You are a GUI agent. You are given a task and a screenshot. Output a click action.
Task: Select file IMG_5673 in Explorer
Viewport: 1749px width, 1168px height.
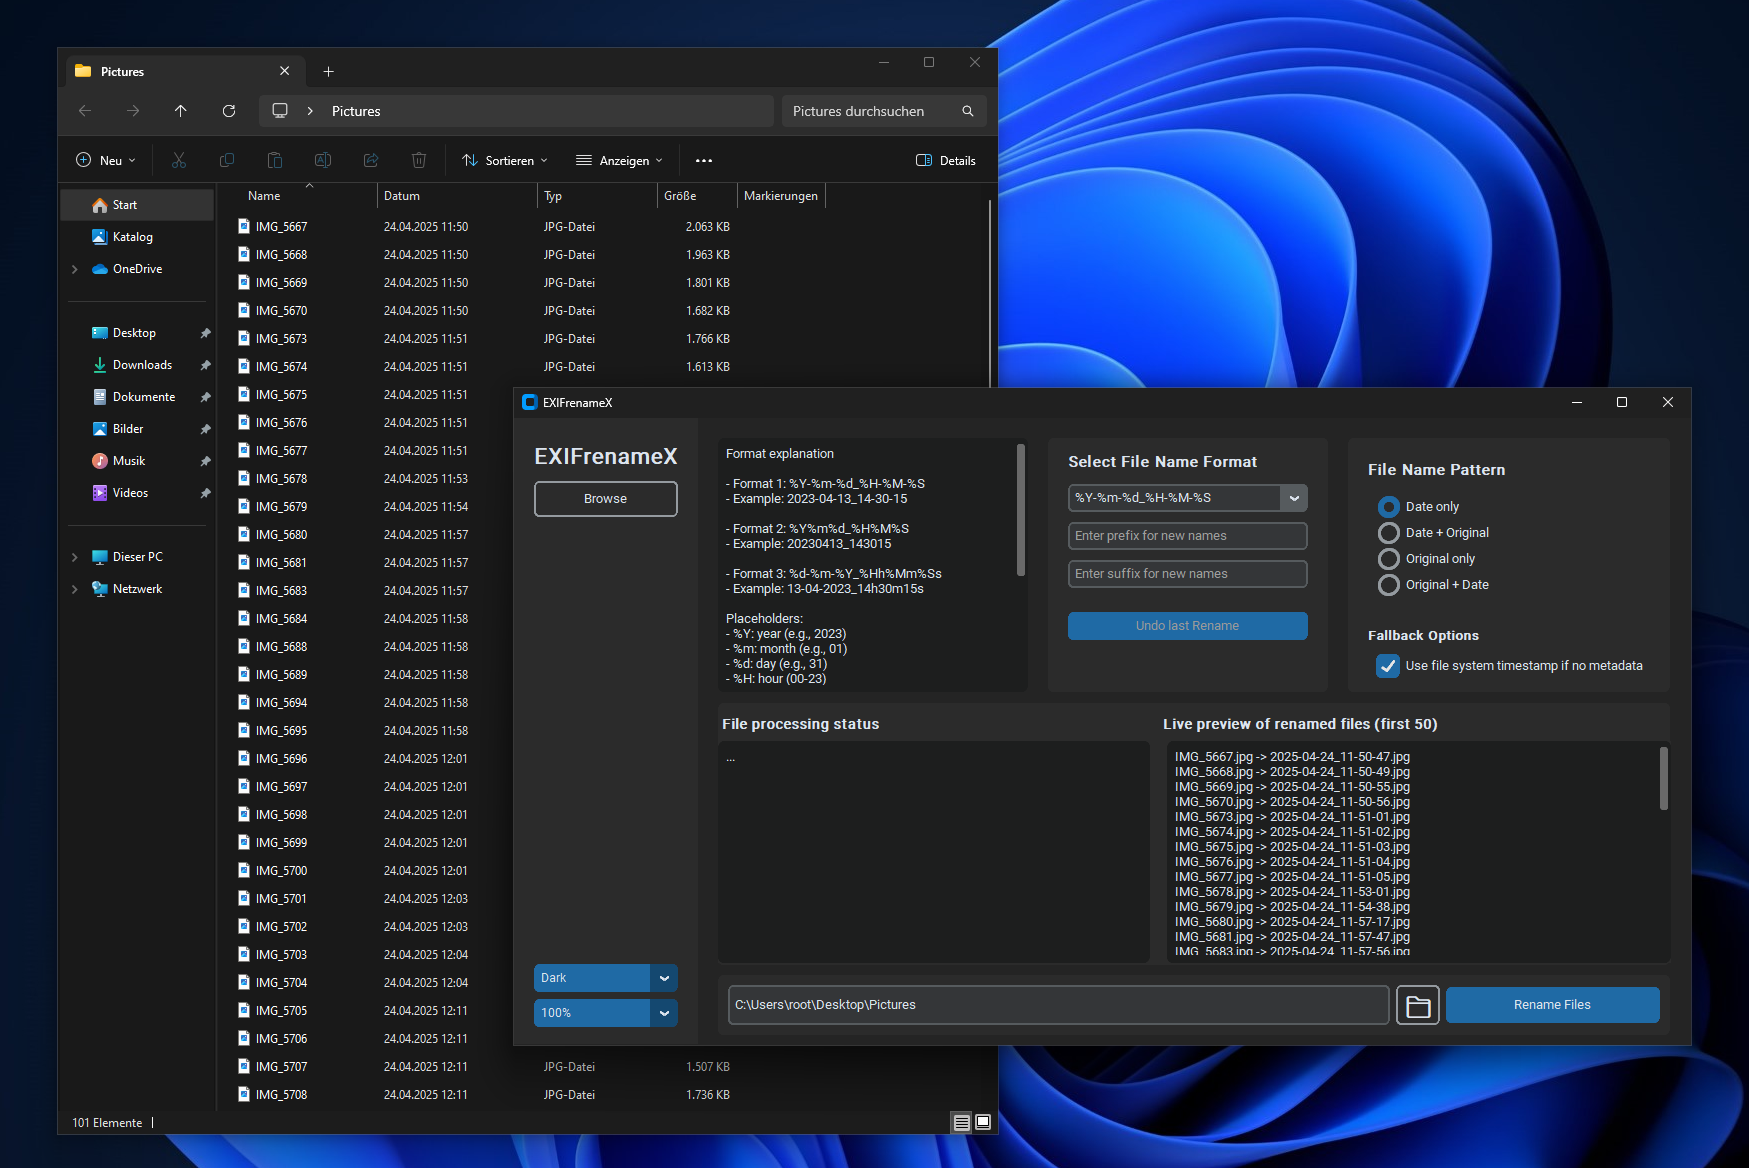pos(281,339)
